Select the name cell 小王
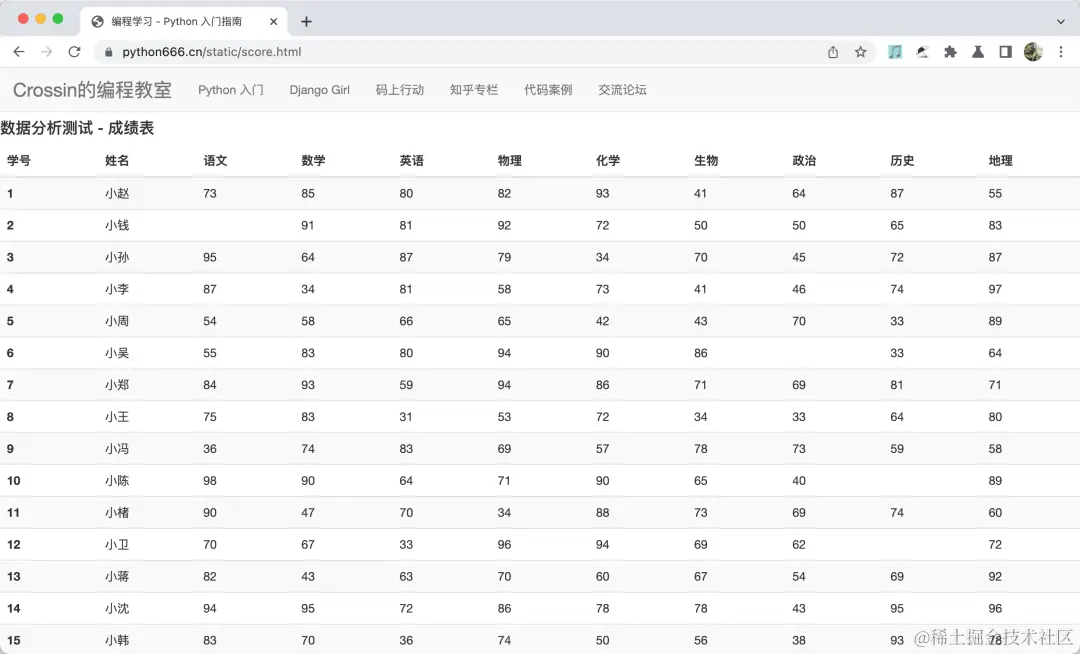This screenshot has width=1080, height=654. (x=117, y=416)
